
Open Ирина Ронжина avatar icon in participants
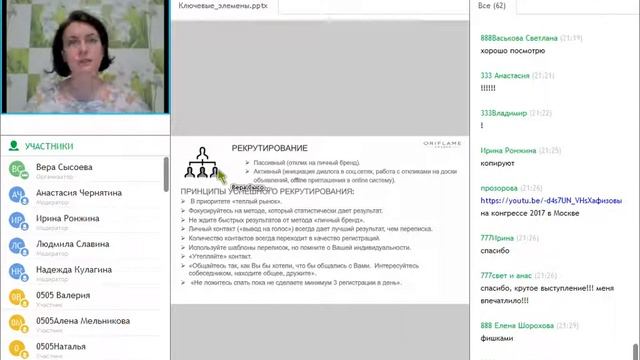[x=18, y=221]
